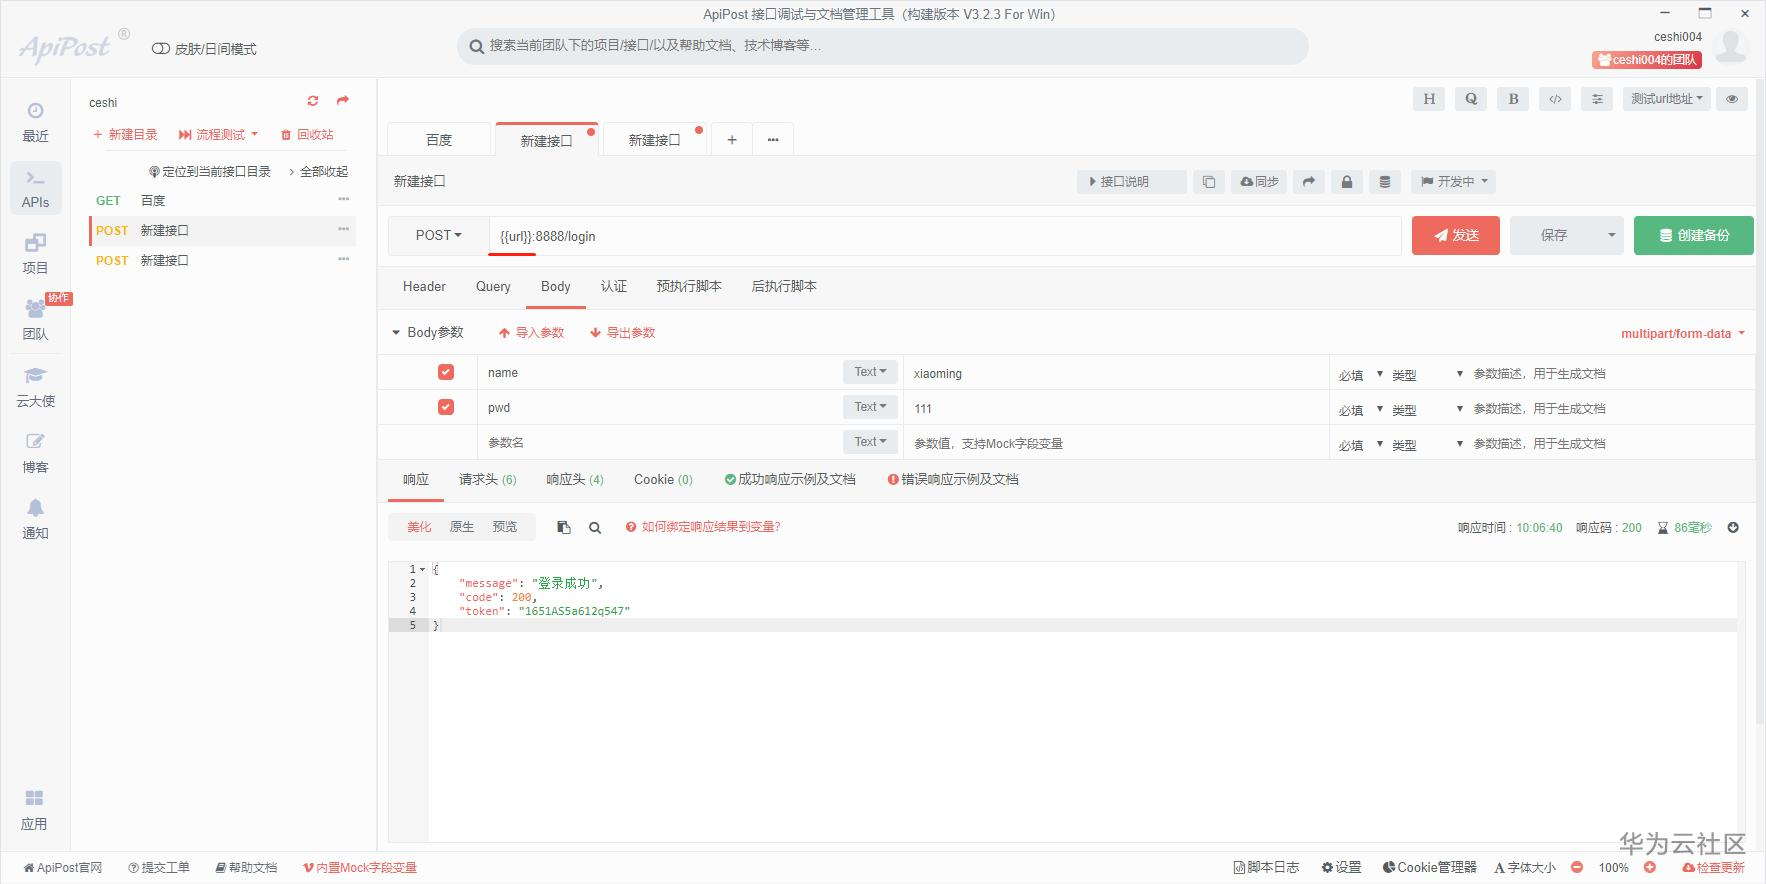Screen dimensions: 1766x884
Task: Open the POST method dropdown
Action: click(438, 236)
